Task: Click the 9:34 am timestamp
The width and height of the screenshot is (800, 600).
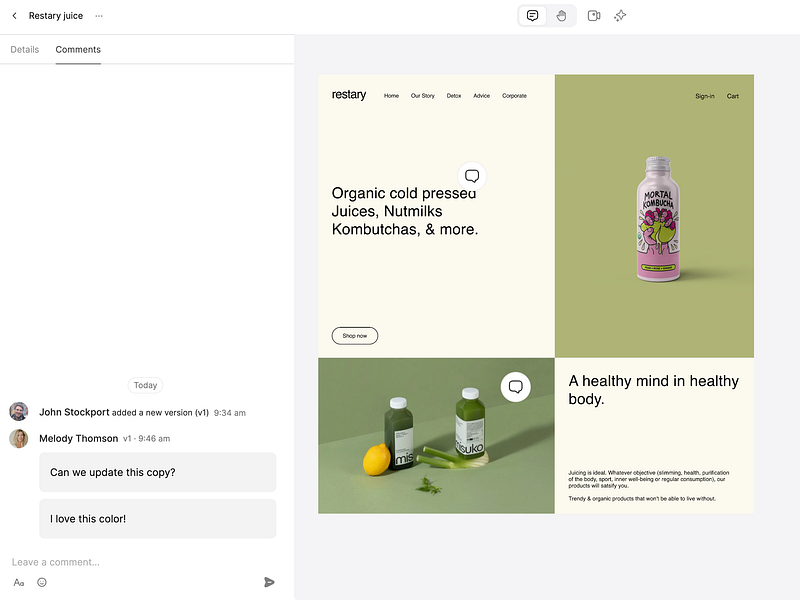Action: pyautogui.click(x=230, y=413)
